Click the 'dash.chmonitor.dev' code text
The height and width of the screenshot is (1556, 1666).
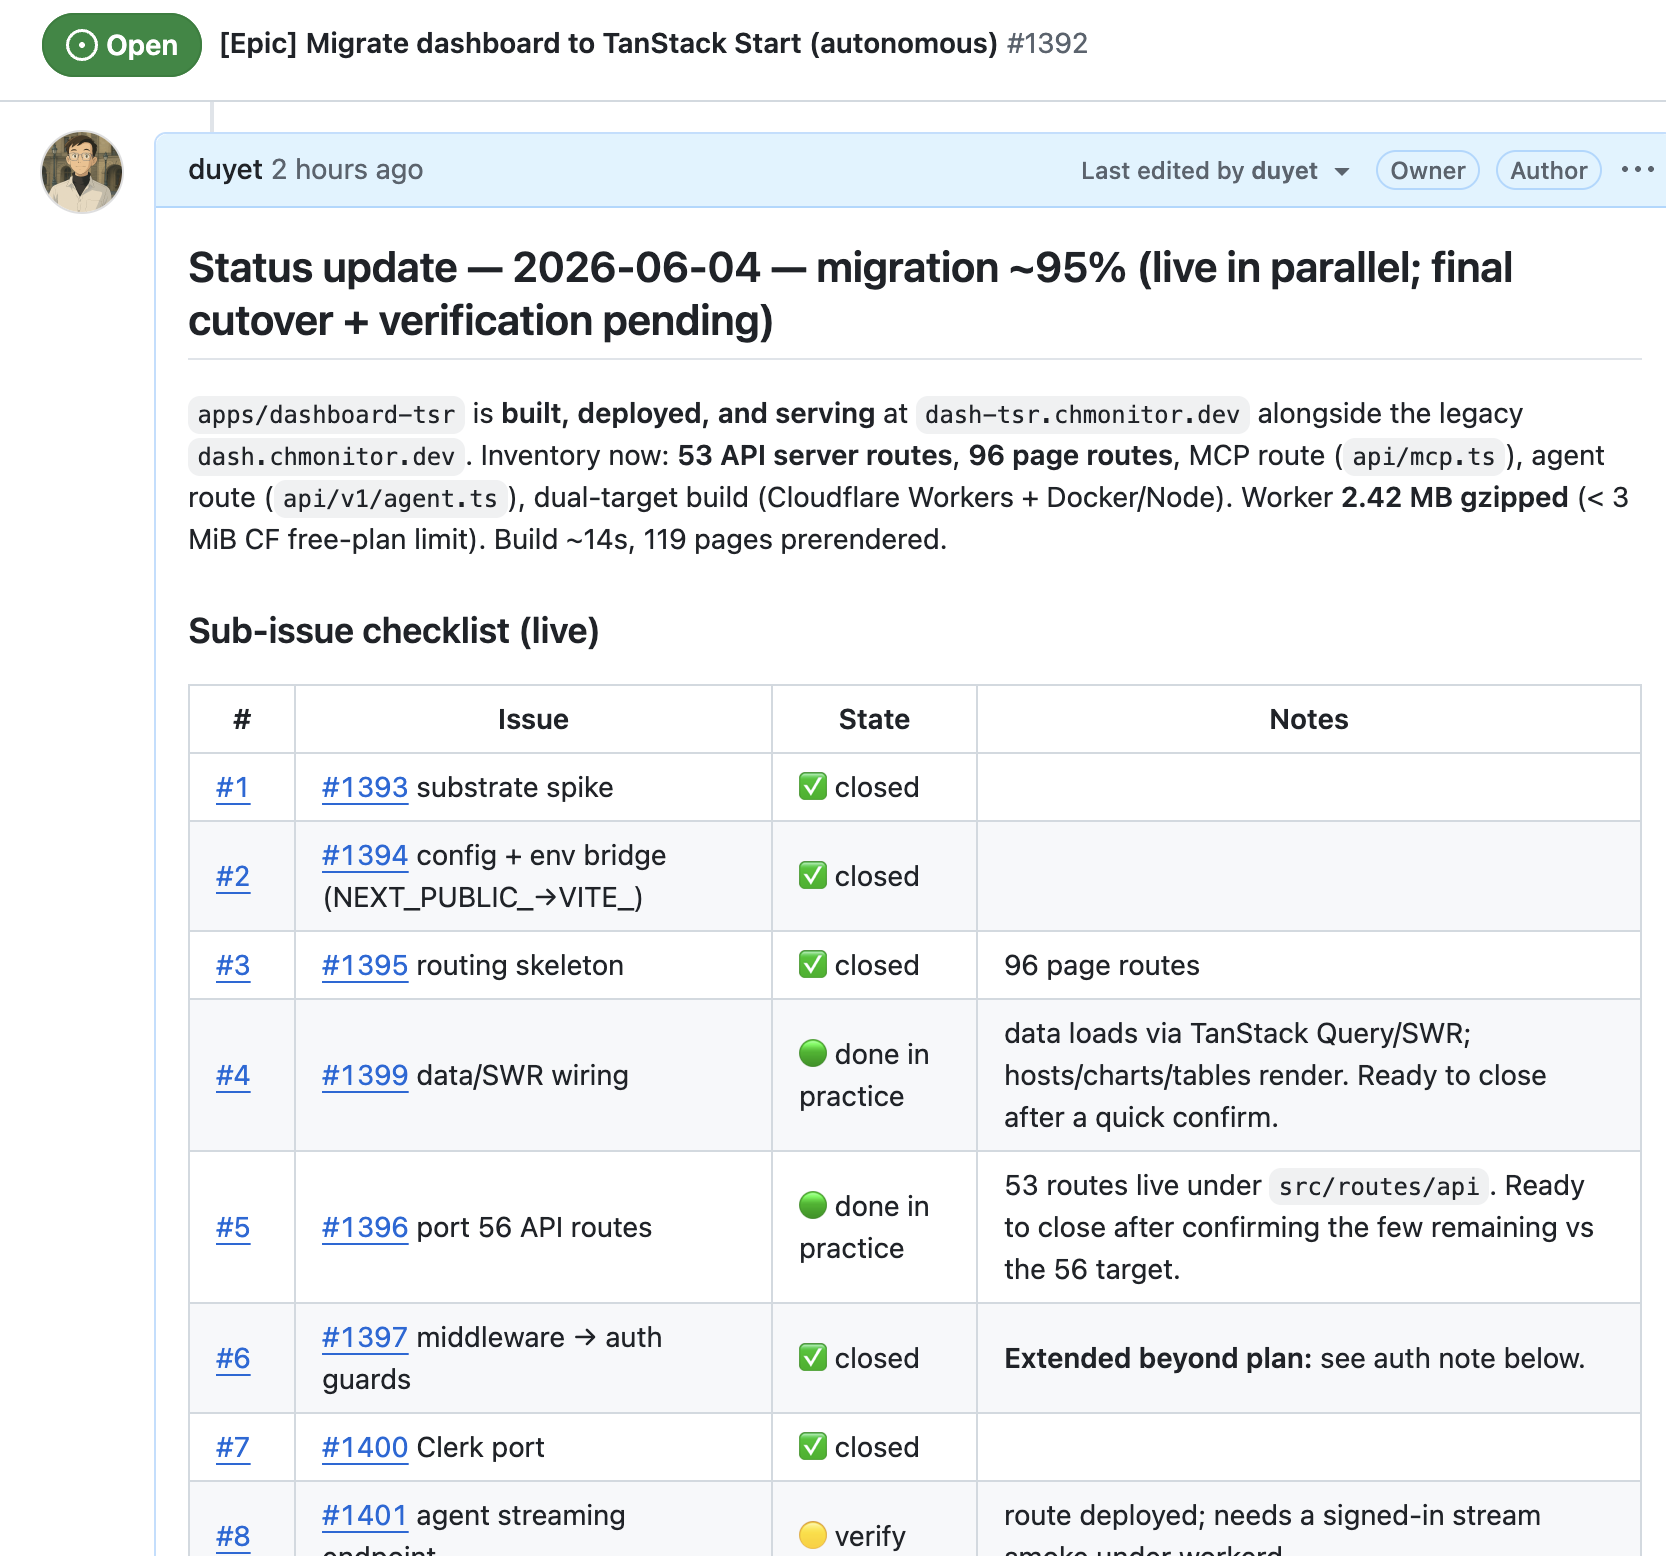click(326, 457)
